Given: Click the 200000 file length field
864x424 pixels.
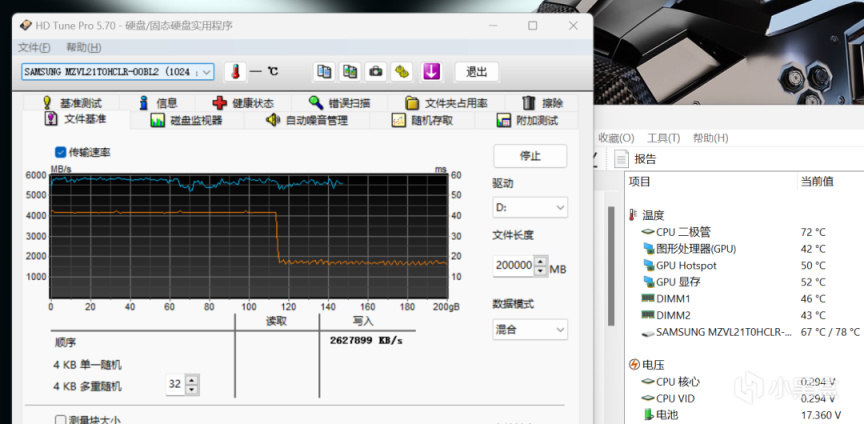Looking at the screenshot, I should (x=514, y=266).
